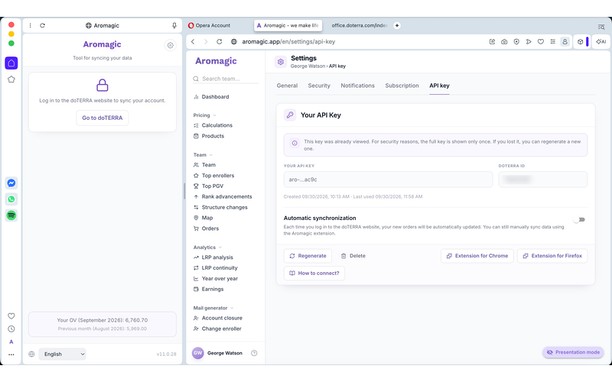The image size is (612, 382).
Task: Click the play flow icon in address bar
Action: 528,42
